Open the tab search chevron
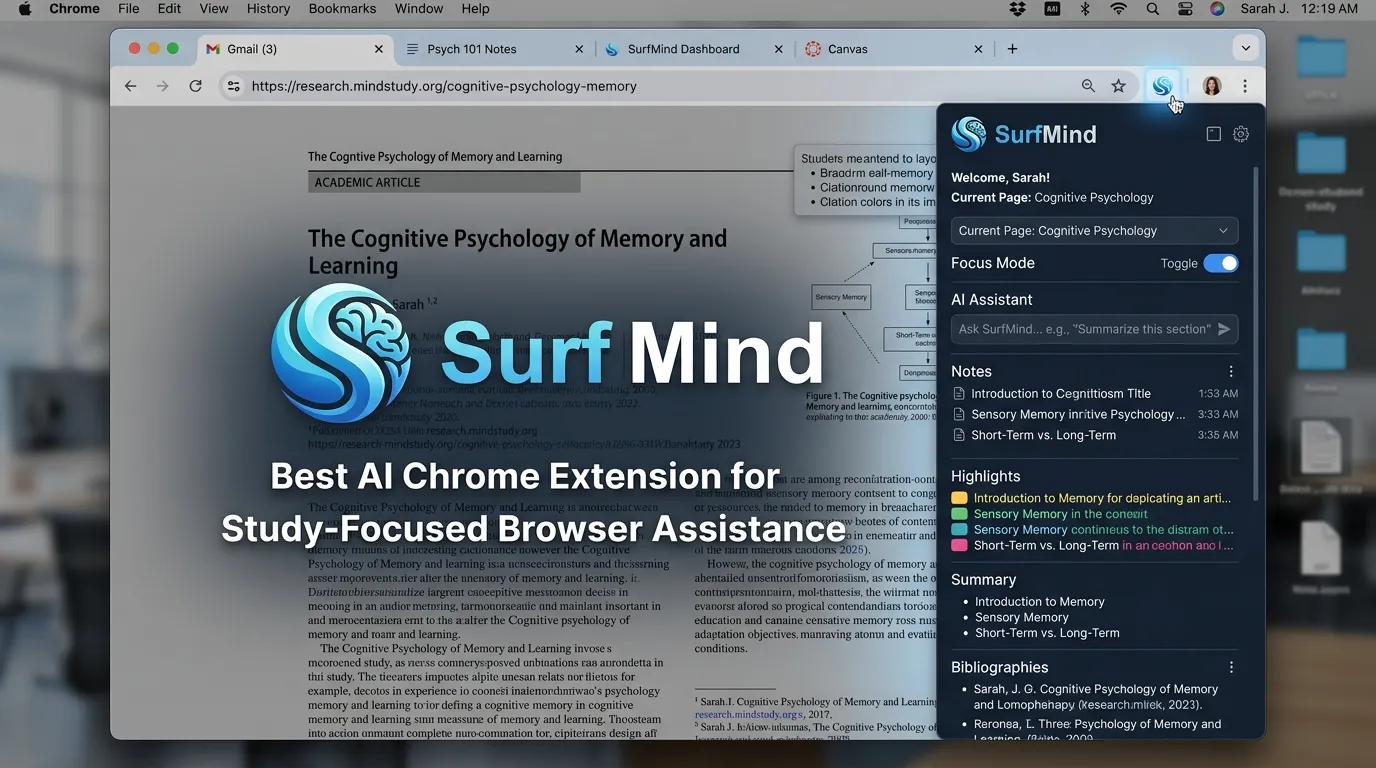The width and height of the screenshot is (1376, 768). [x=1245, y=48]
